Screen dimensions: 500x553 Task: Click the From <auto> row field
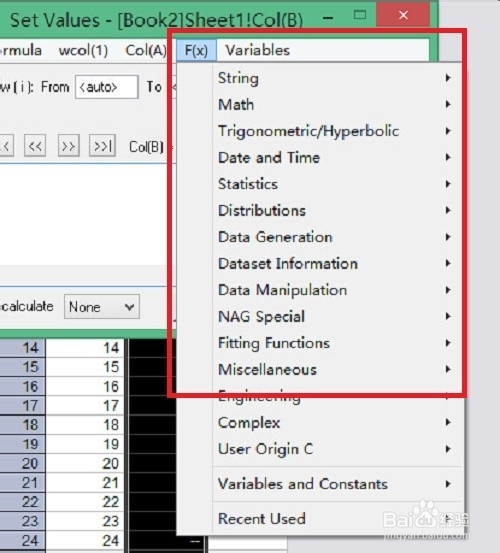click(x=106, y=87)
